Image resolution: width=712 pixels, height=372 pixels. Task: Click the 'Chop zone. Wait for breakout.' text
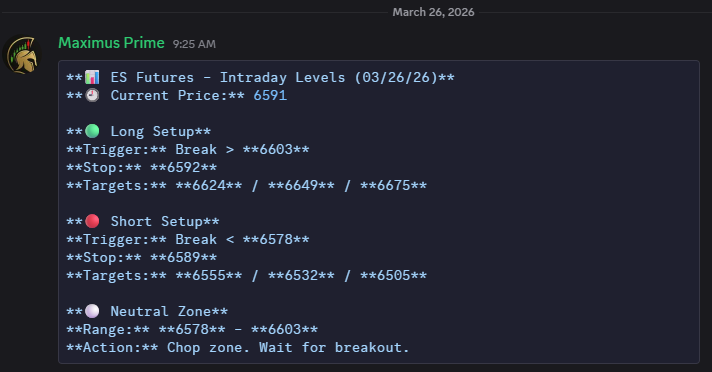[x=288, y=347]
